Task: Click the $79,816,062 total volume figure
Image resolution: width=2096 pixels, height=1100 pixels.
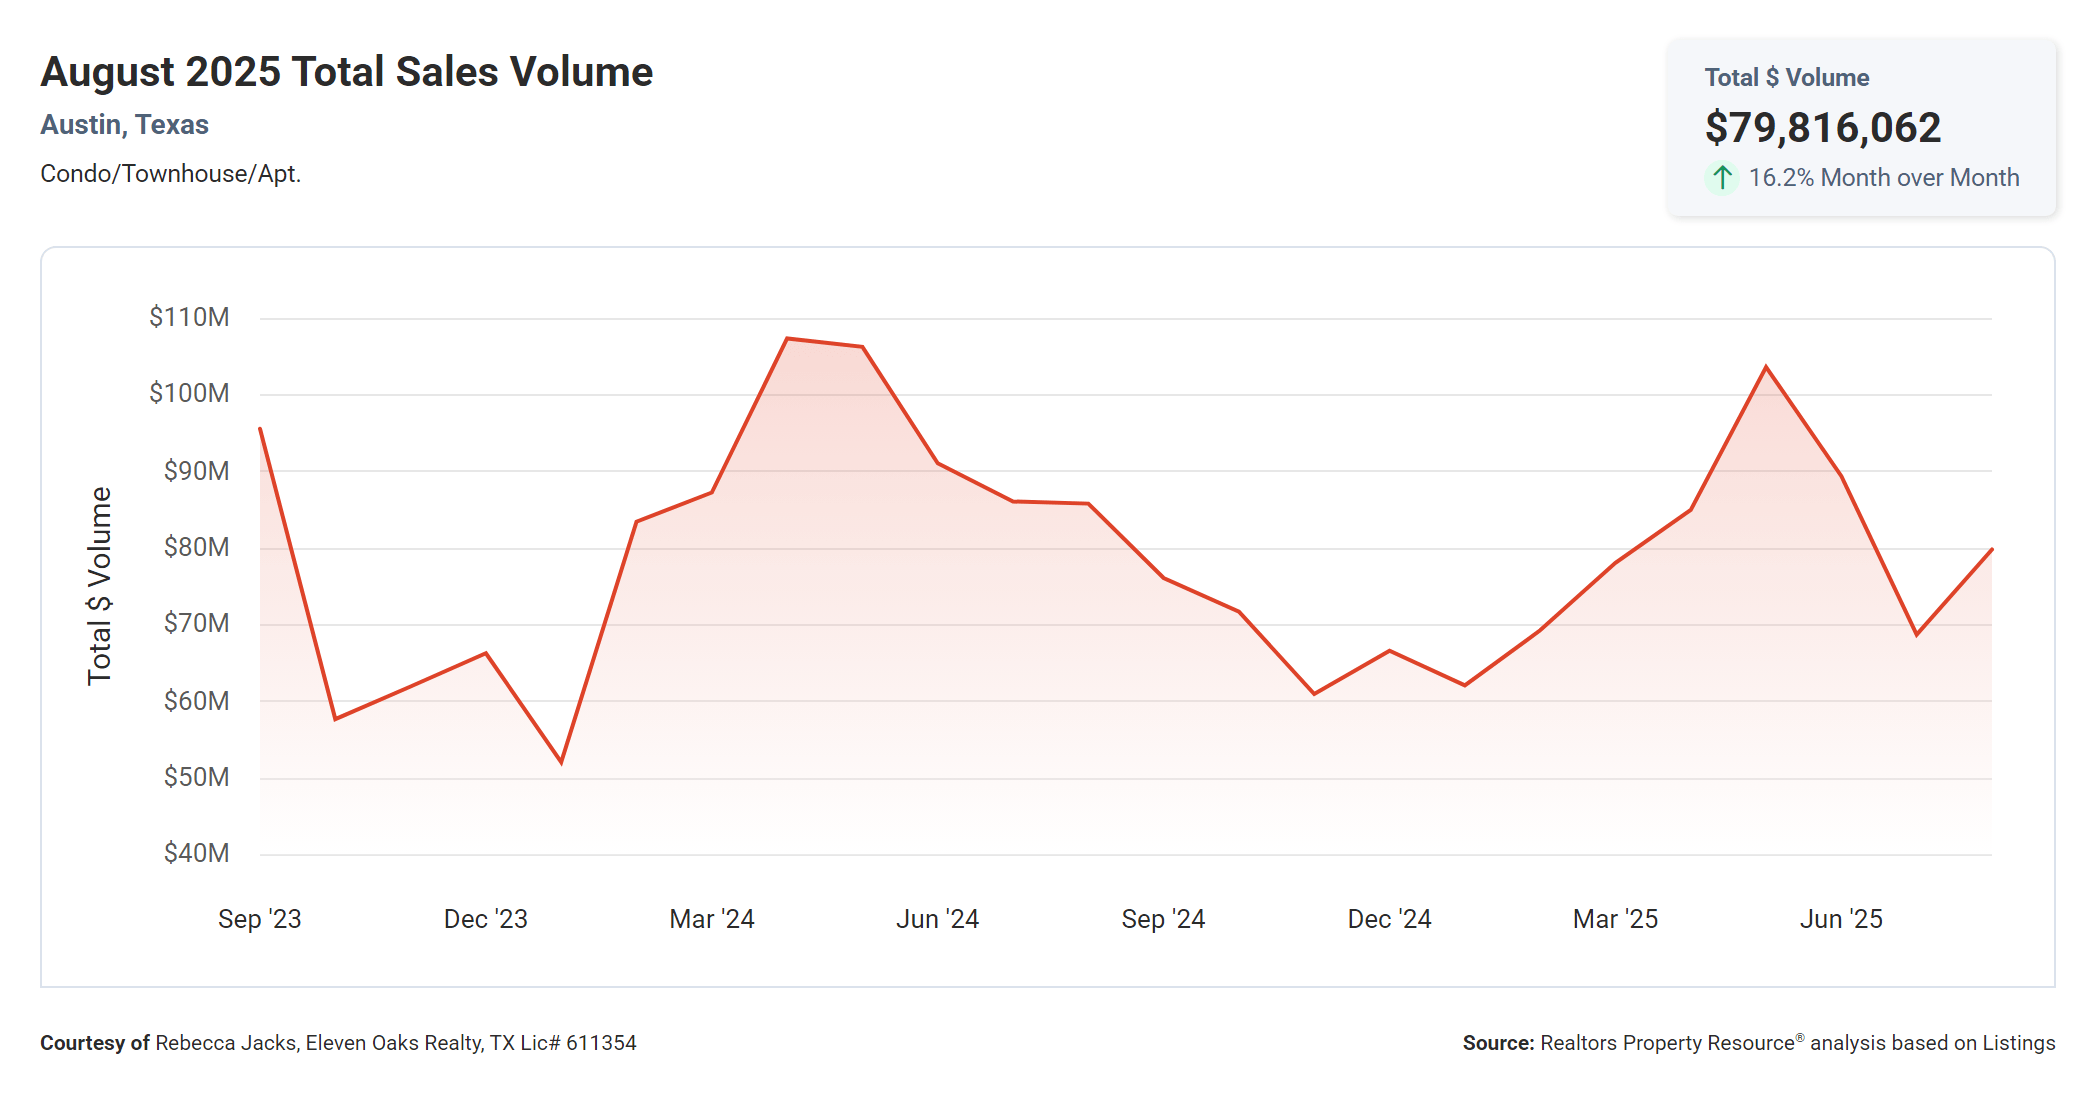Action: tap(1822, 128)
